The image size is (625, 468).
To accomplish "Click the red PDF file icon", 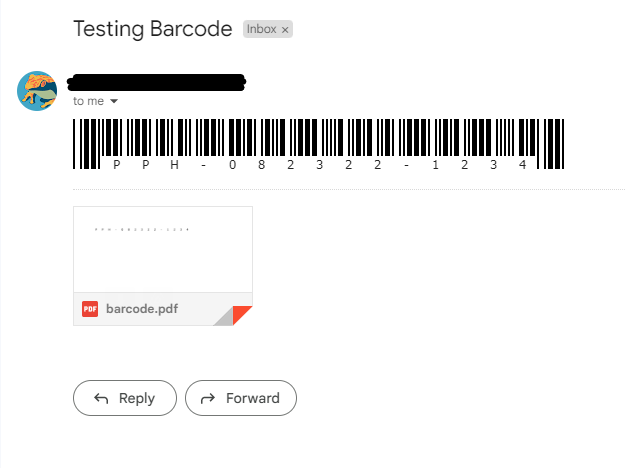I will click(90, 309).
